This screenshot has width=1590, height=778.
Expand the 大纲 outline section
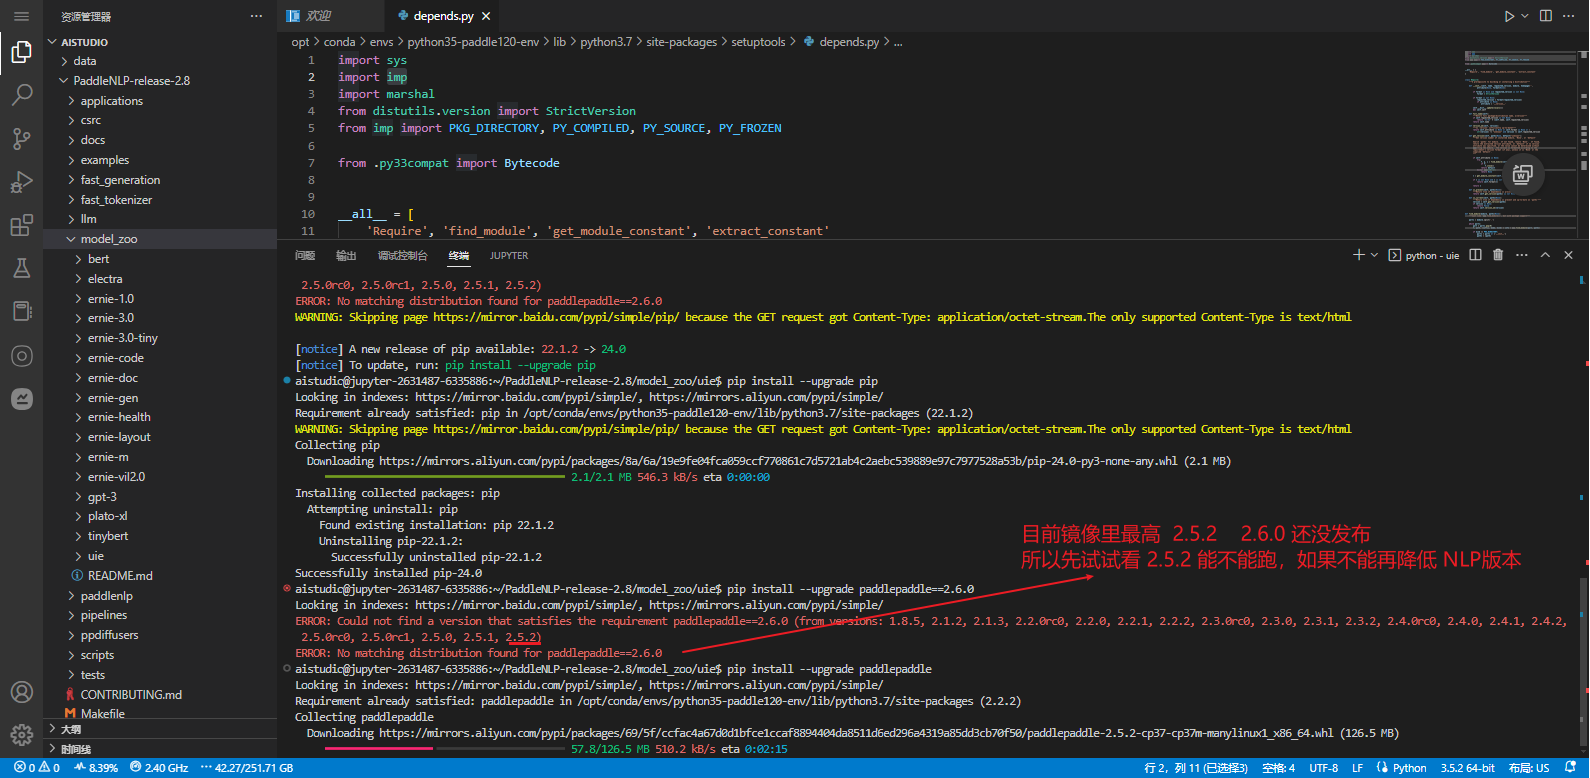coord(160,729)
